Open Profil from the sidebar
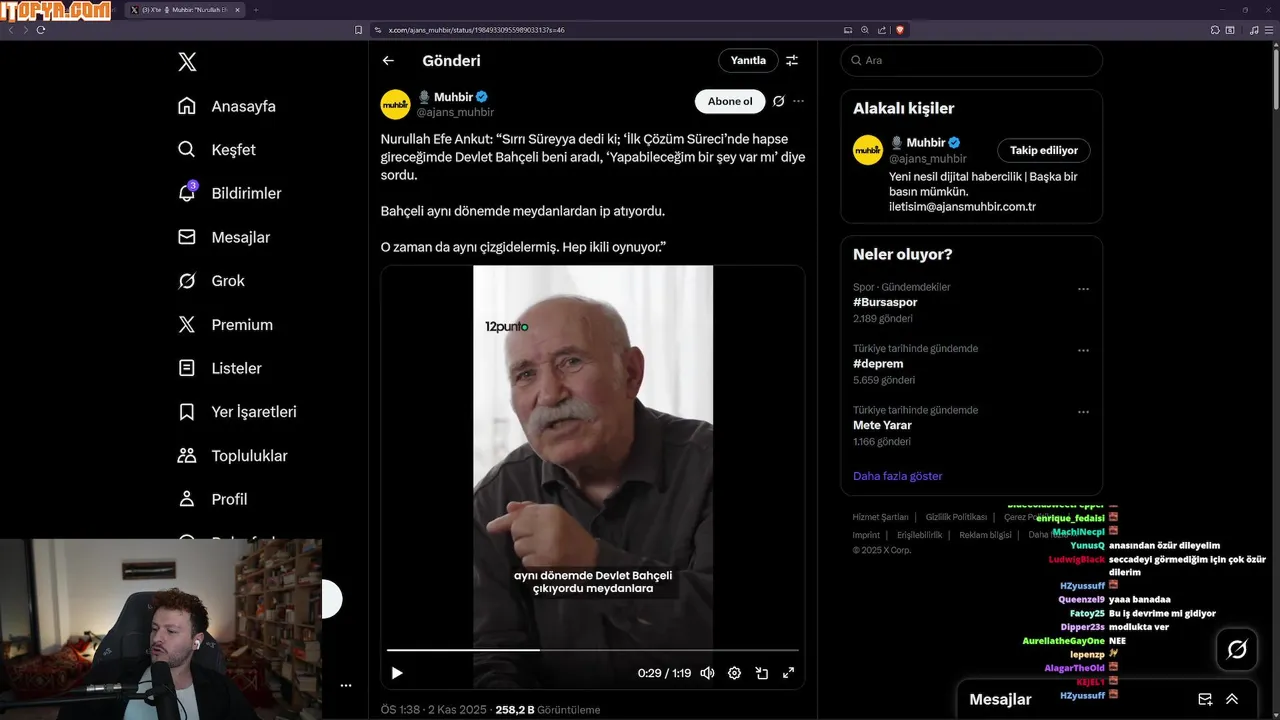This screenshot has width=1280, height=720. [x=212, y=499]
